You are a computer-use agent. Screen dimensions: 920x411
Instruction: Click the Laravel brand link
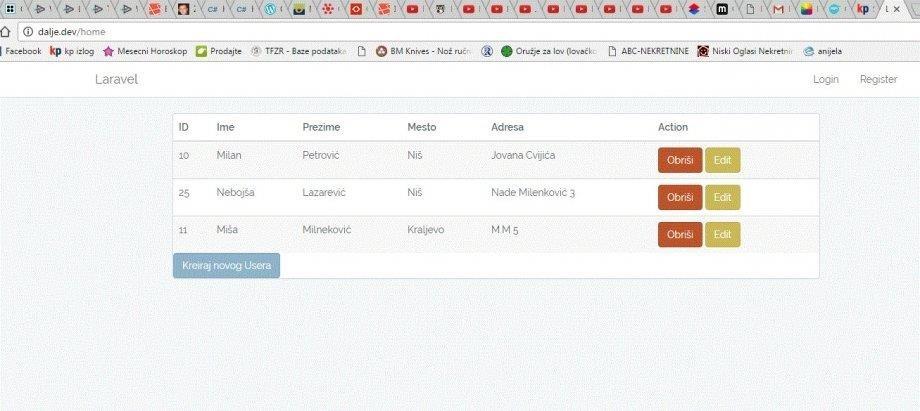116,79
